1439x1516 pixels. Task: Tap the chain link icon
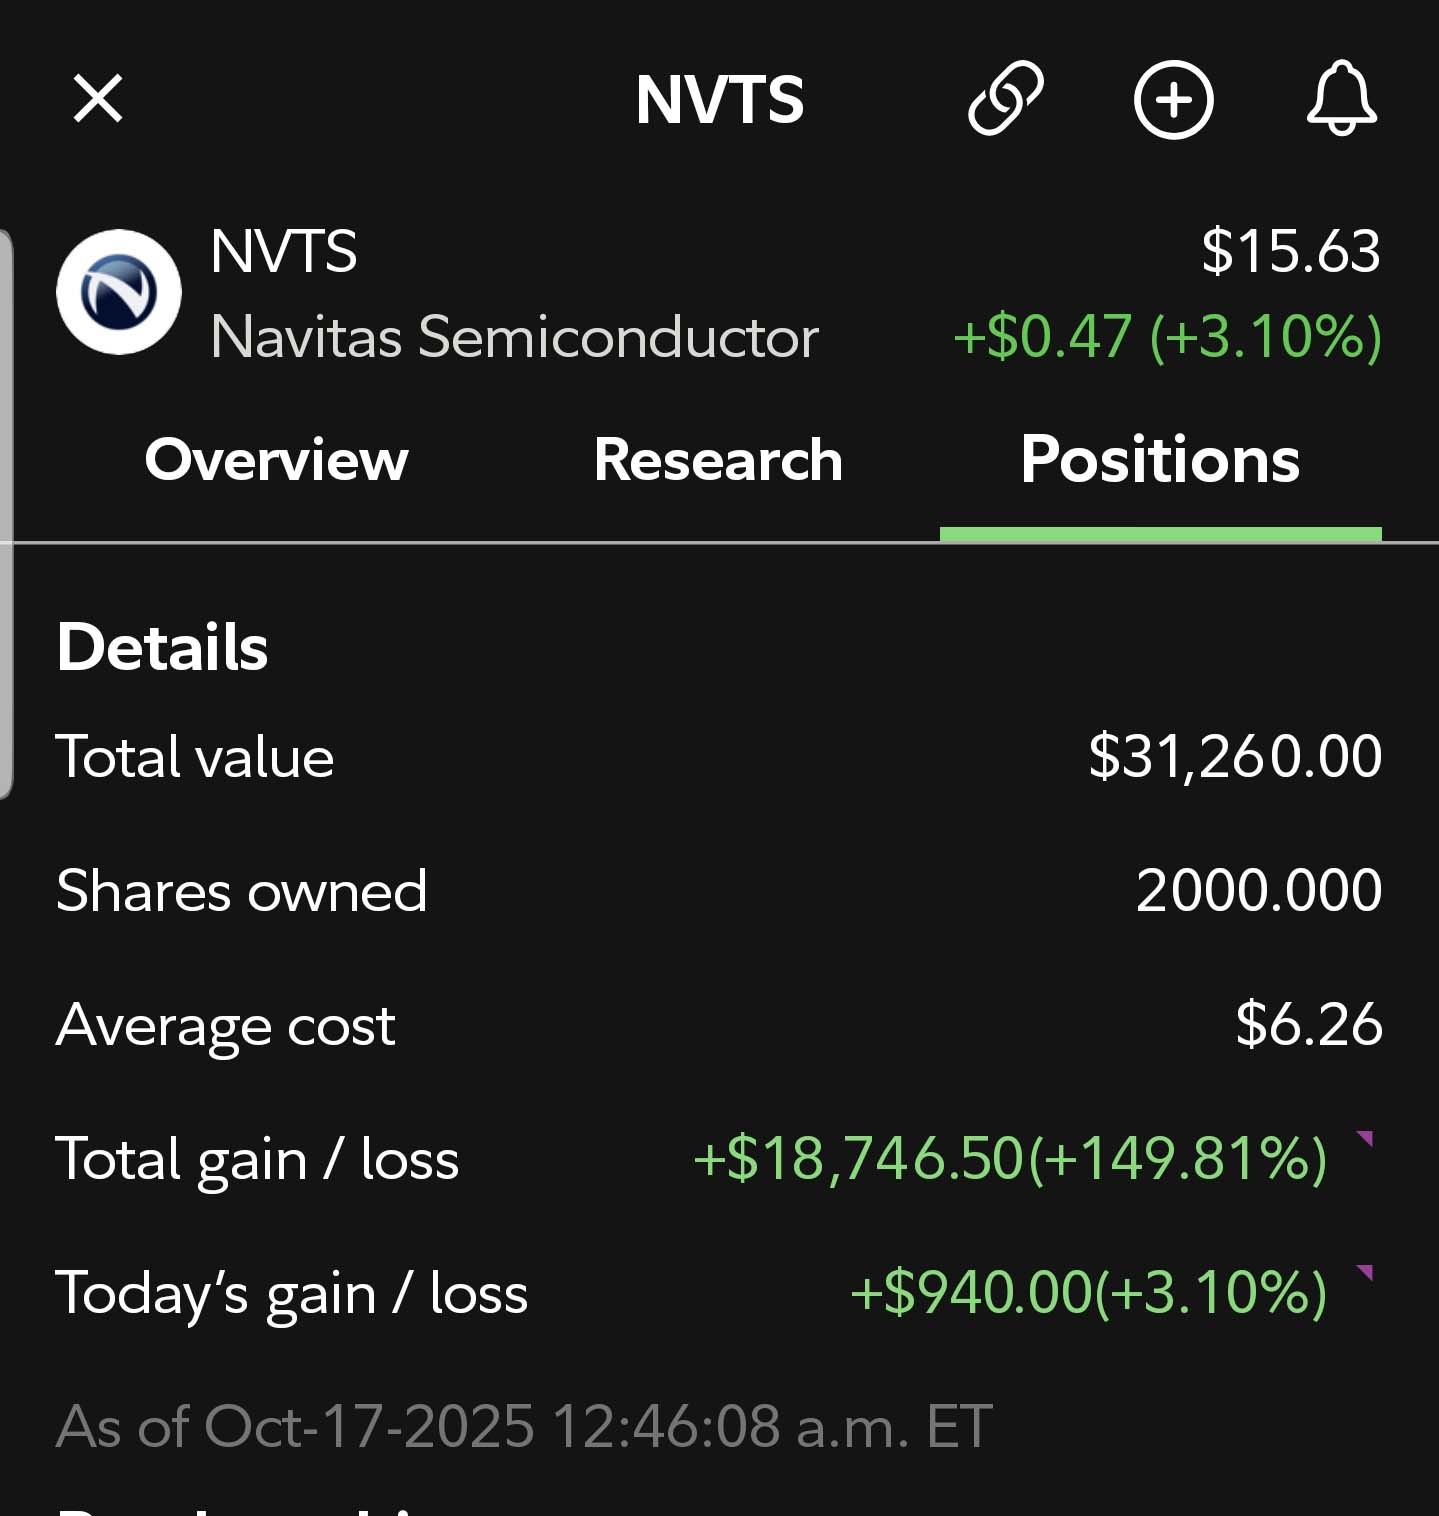pos(1005,99)
